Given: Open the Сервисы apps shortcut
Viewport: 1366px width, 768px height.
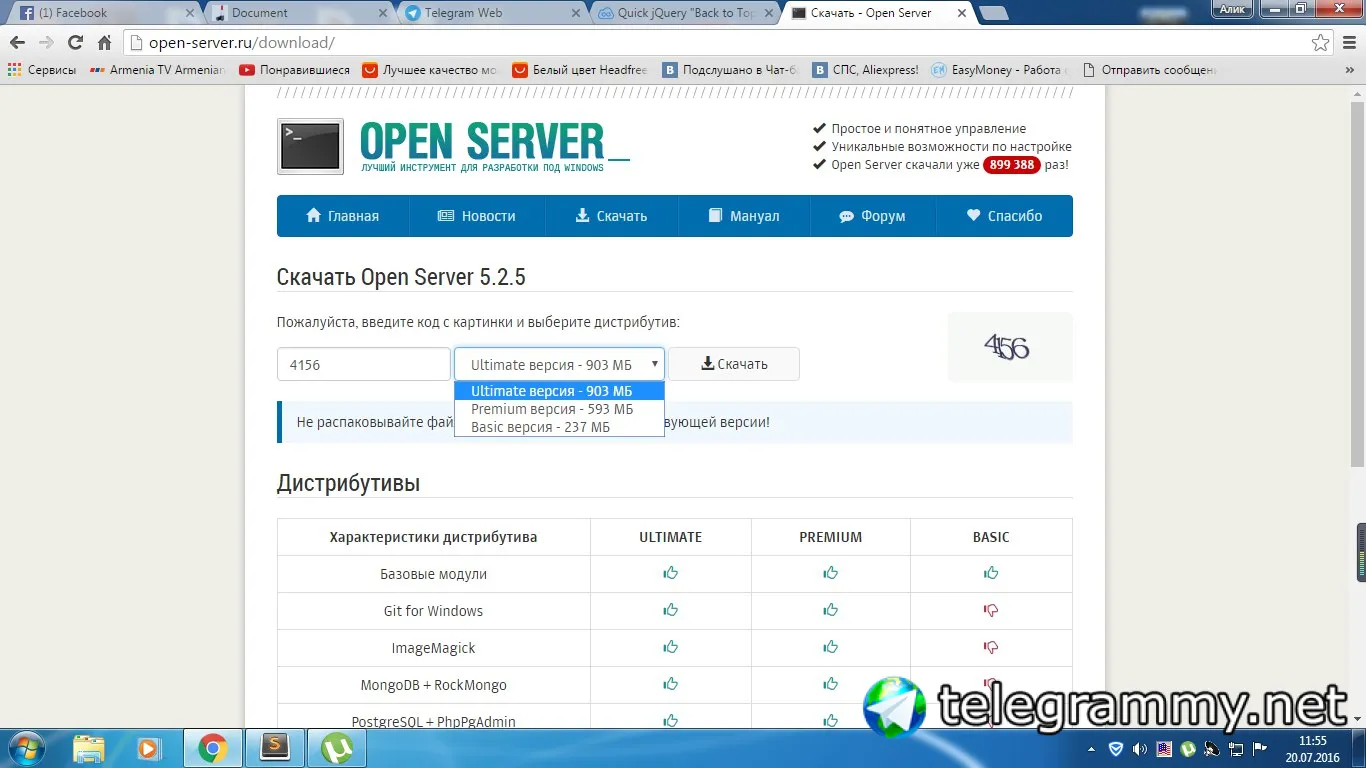Looking at the screenshot, I should tap(42, 70).
